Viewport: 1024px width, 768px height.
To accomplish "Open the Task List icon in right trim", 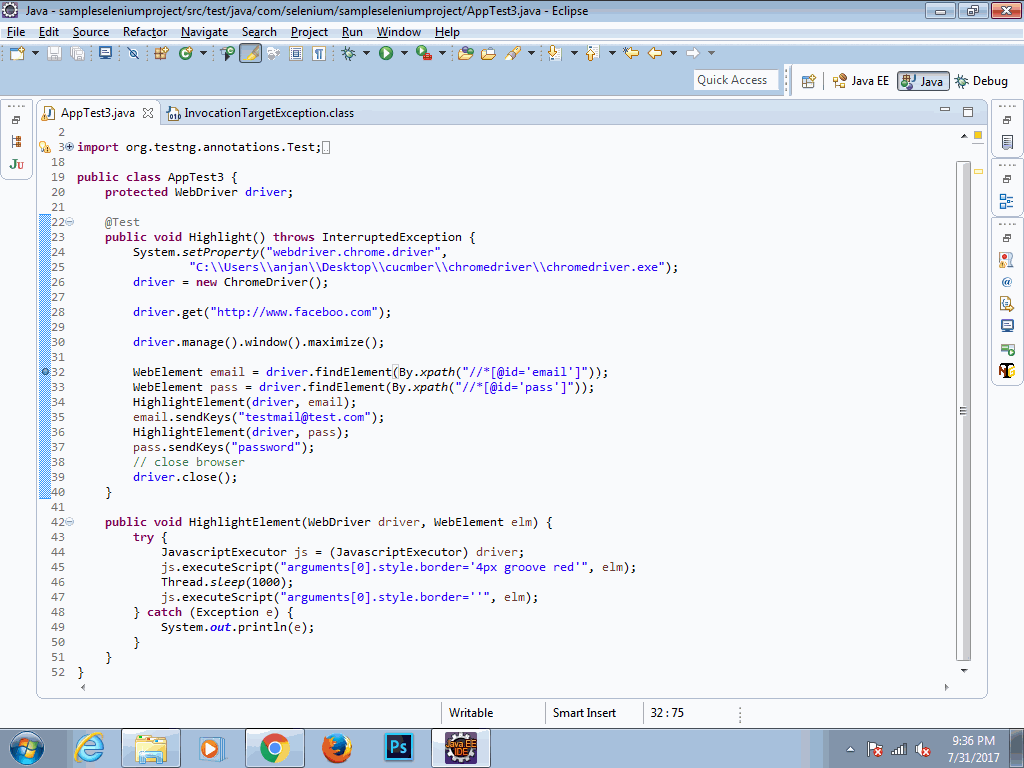I will point(1007,142).
